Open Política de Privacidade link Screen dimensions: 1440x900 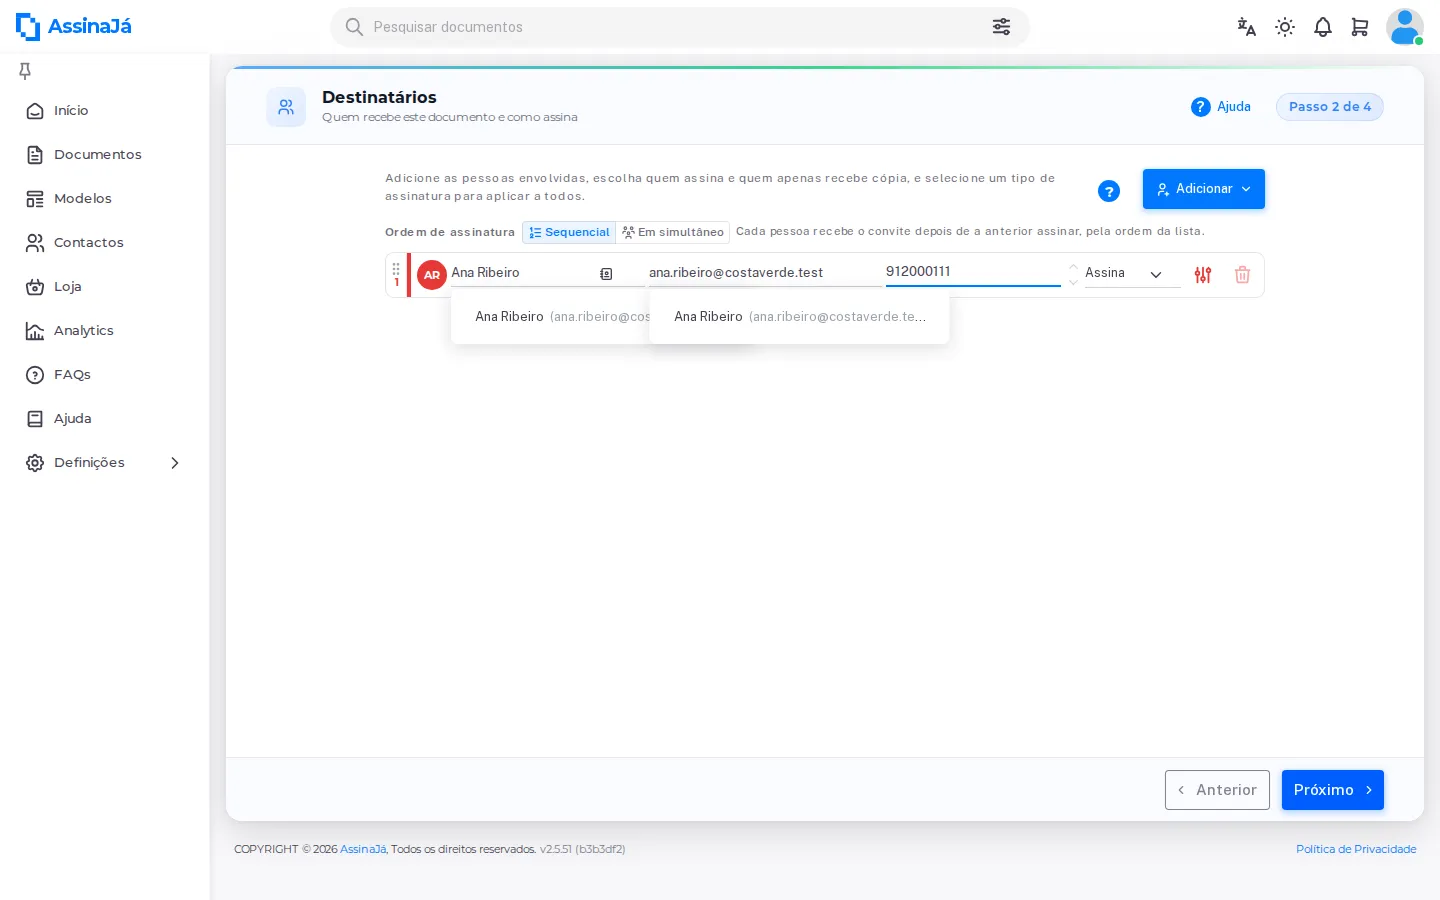(x=1356, y=849)
